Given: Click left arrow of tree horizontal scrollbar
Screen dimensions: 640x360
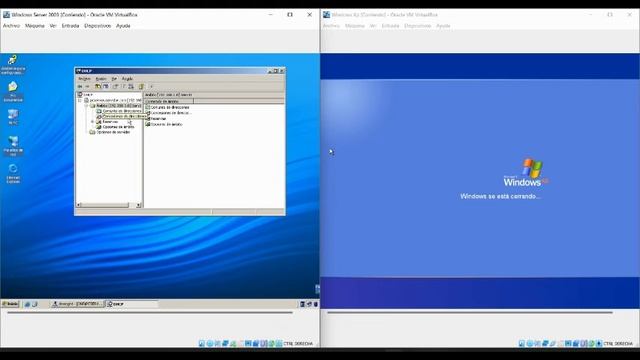Looking at the screenshot, I should coord(79,205).
